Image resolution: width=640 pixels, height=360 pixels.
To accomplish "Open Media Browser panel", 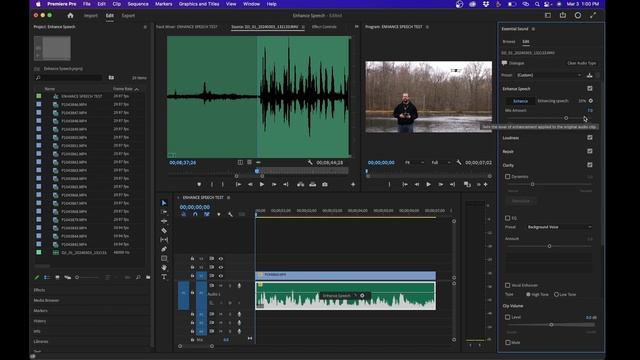I will [x=46, y=300].
